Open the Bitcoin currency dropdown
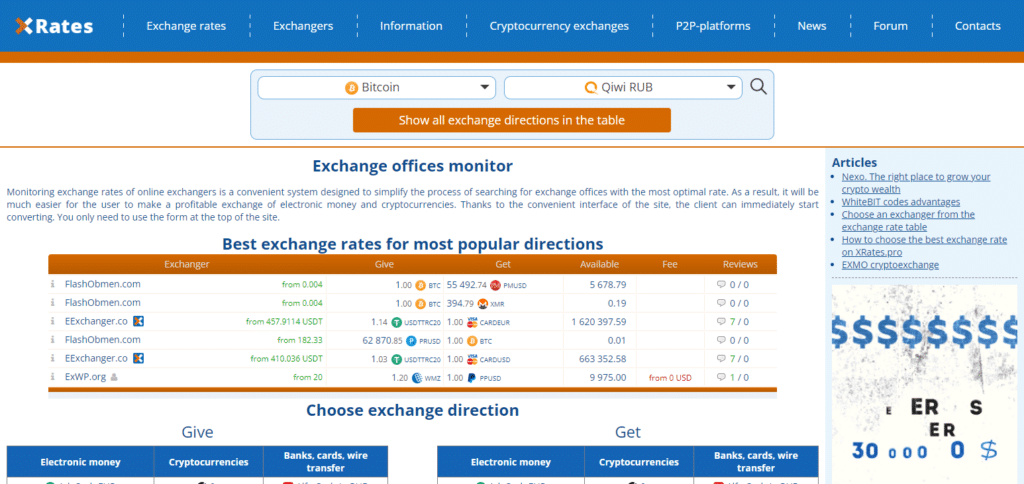Screen dimensions: 1024x484 377,88
